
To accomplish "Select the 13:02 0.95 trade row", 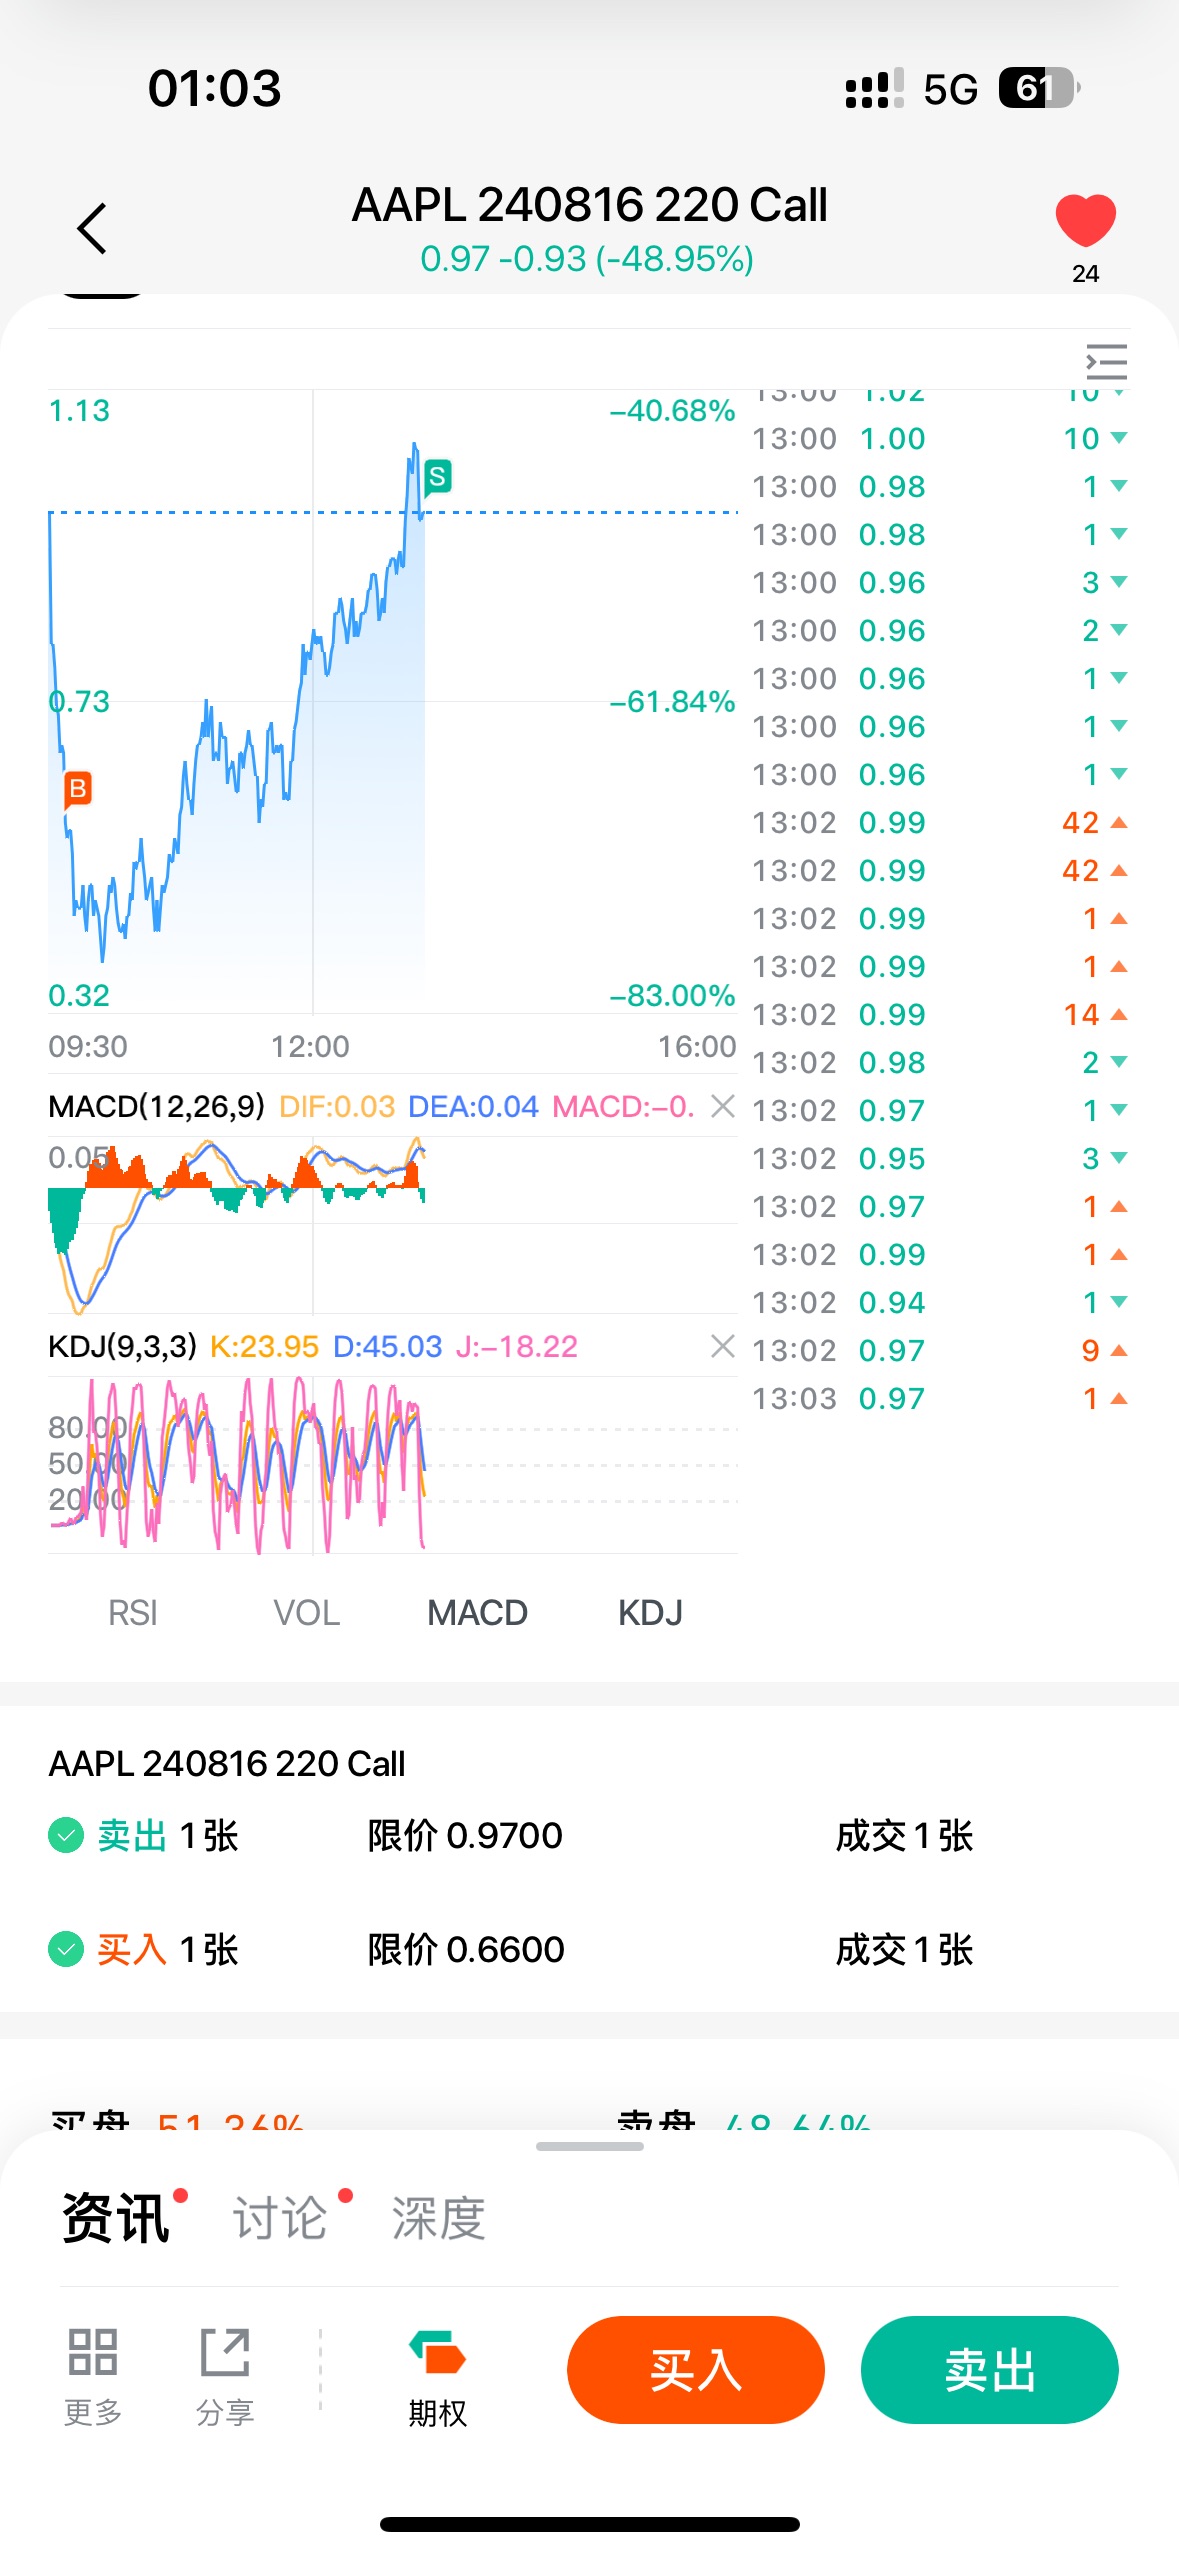I will (940, 1158).
